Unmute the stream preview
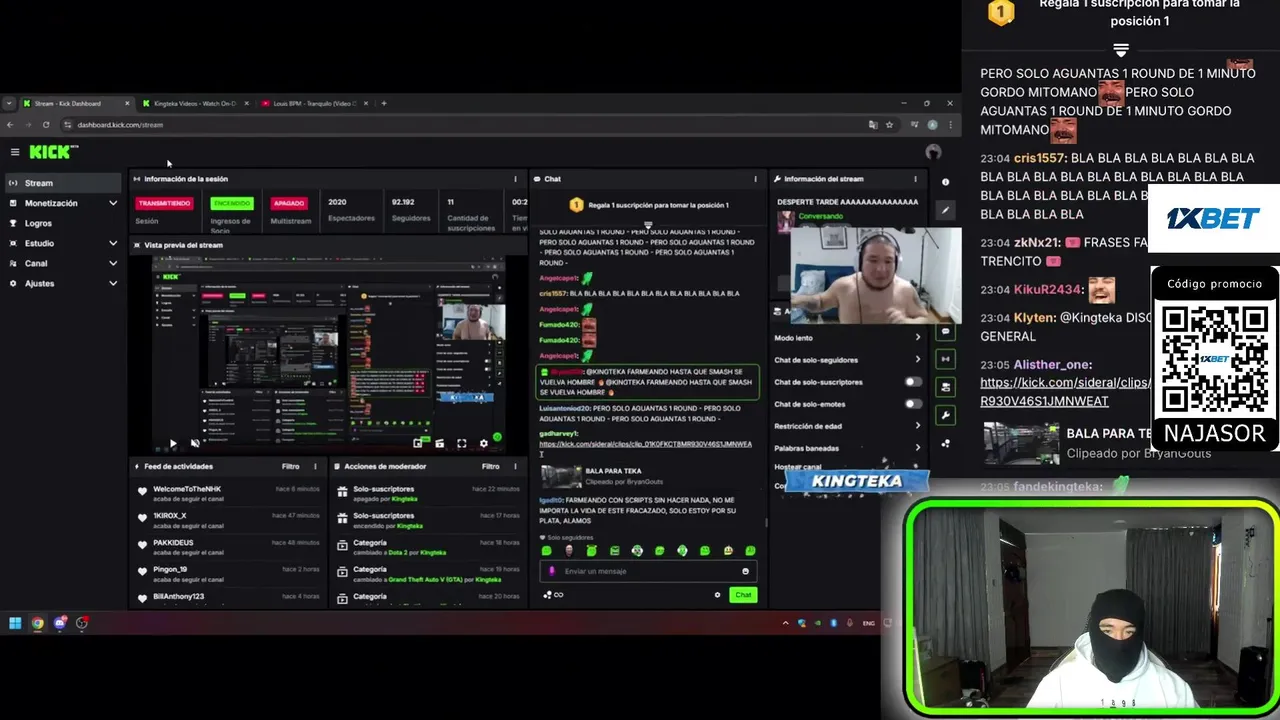 [195, 443]
